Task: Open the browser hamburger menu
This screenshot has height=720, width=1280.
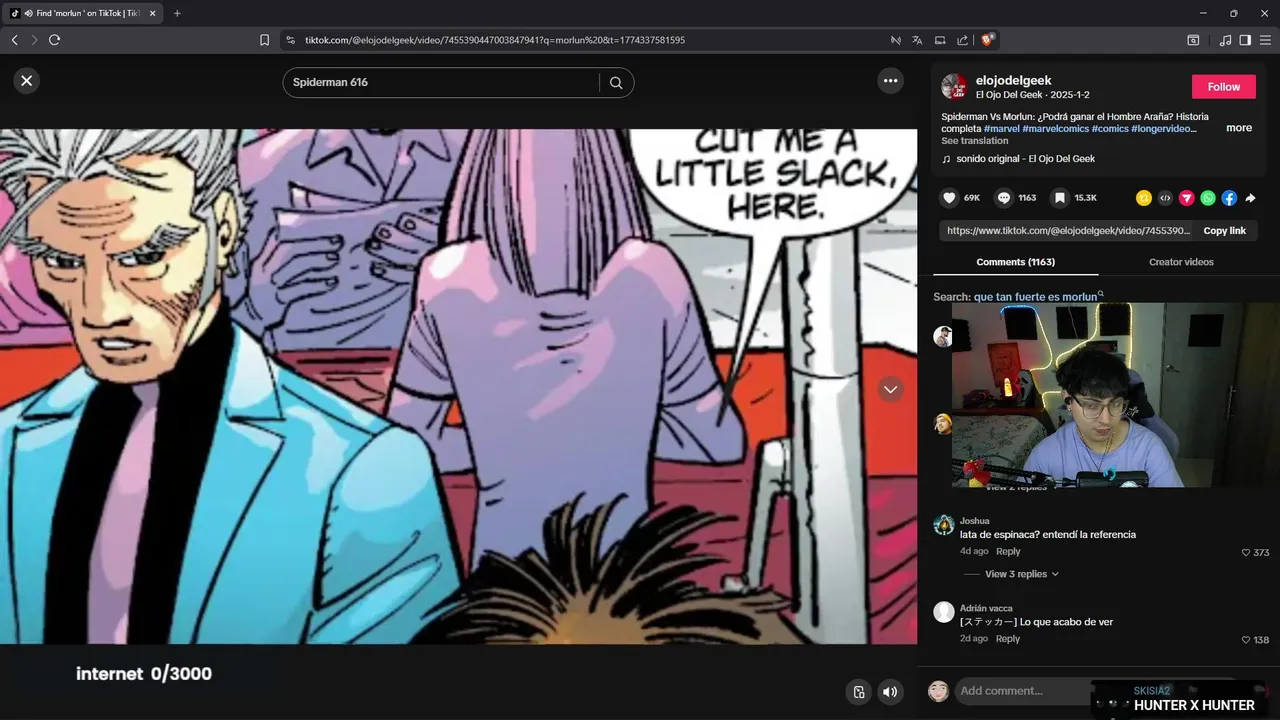Action: 1265,40
